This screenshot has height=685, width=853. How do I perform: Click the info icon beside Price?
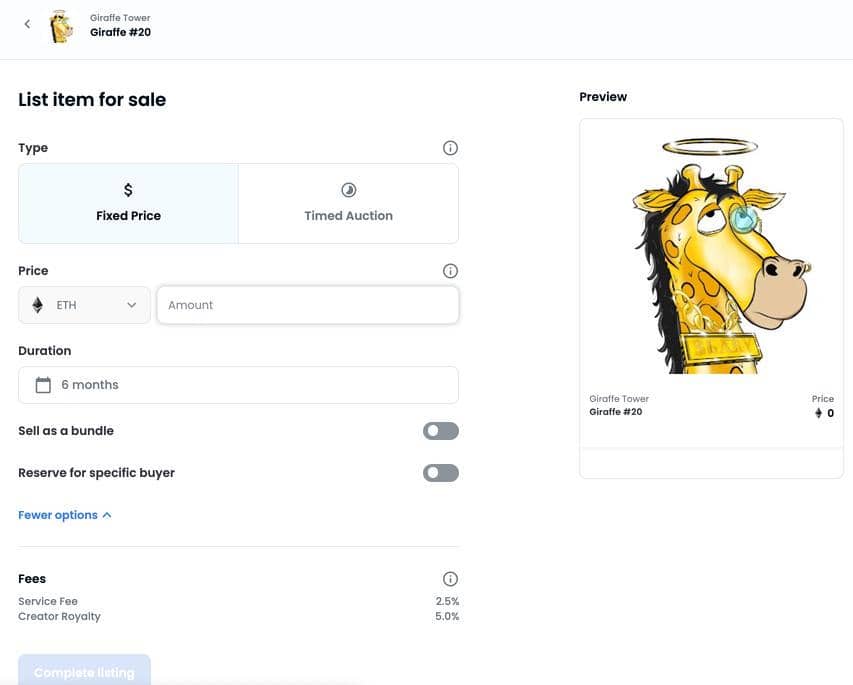[450, 270]
